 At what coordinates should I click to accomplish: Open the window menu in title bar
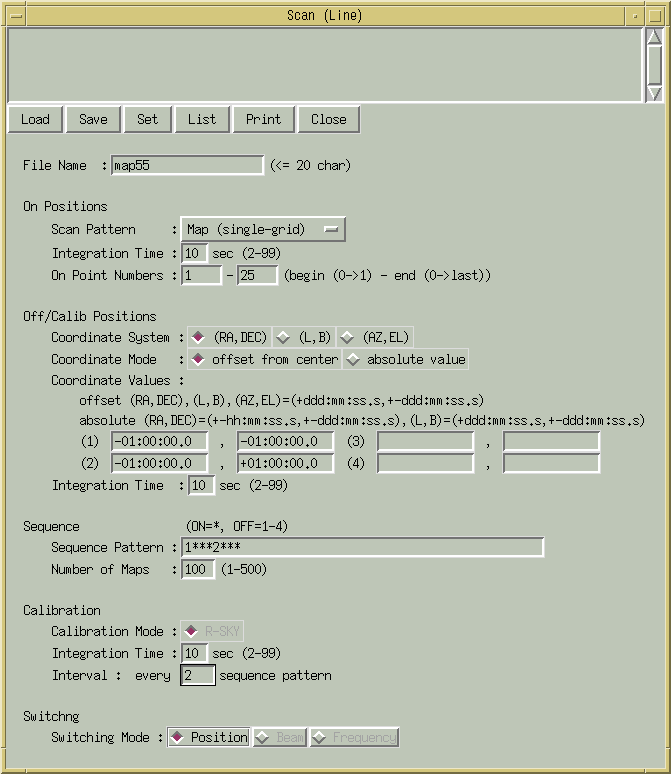13,15
